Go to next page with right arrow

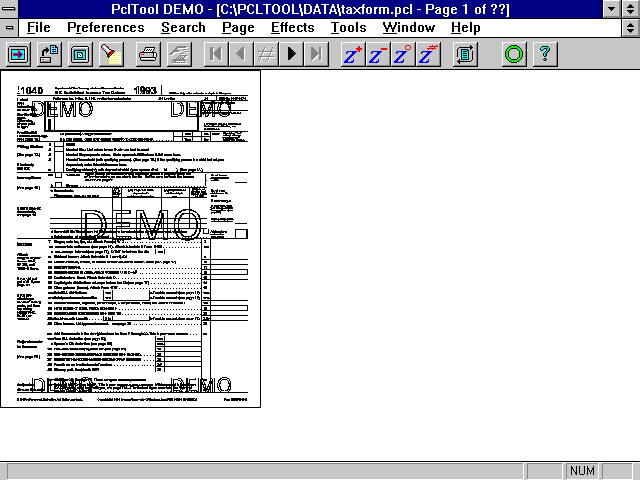[x=292, y=54]
